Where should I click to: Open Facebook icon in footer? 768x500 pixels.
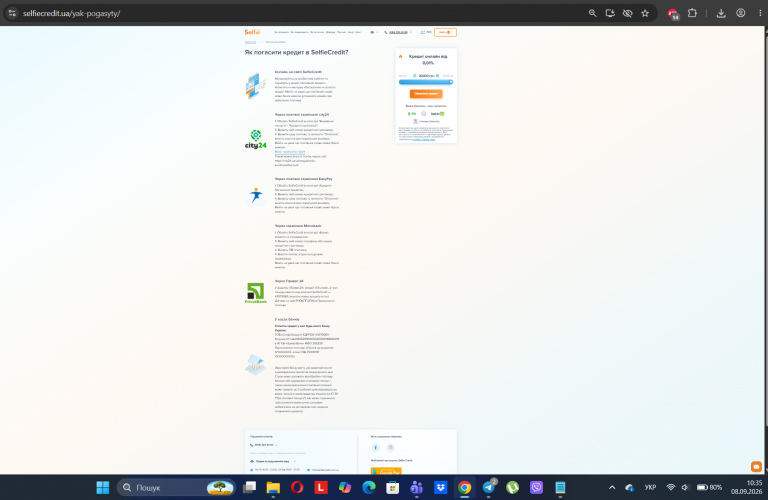click(x=376, y=448)
